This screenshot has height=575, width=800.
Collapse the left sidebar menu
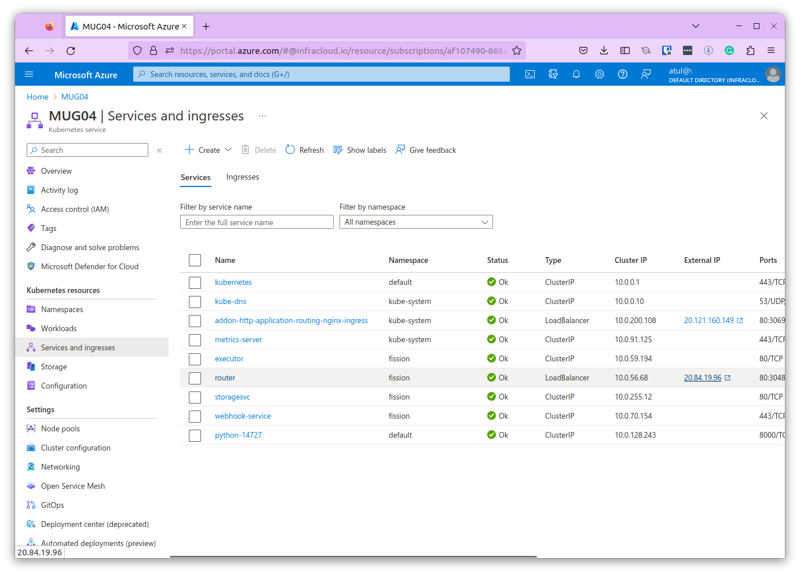click(x=159, y=150)
